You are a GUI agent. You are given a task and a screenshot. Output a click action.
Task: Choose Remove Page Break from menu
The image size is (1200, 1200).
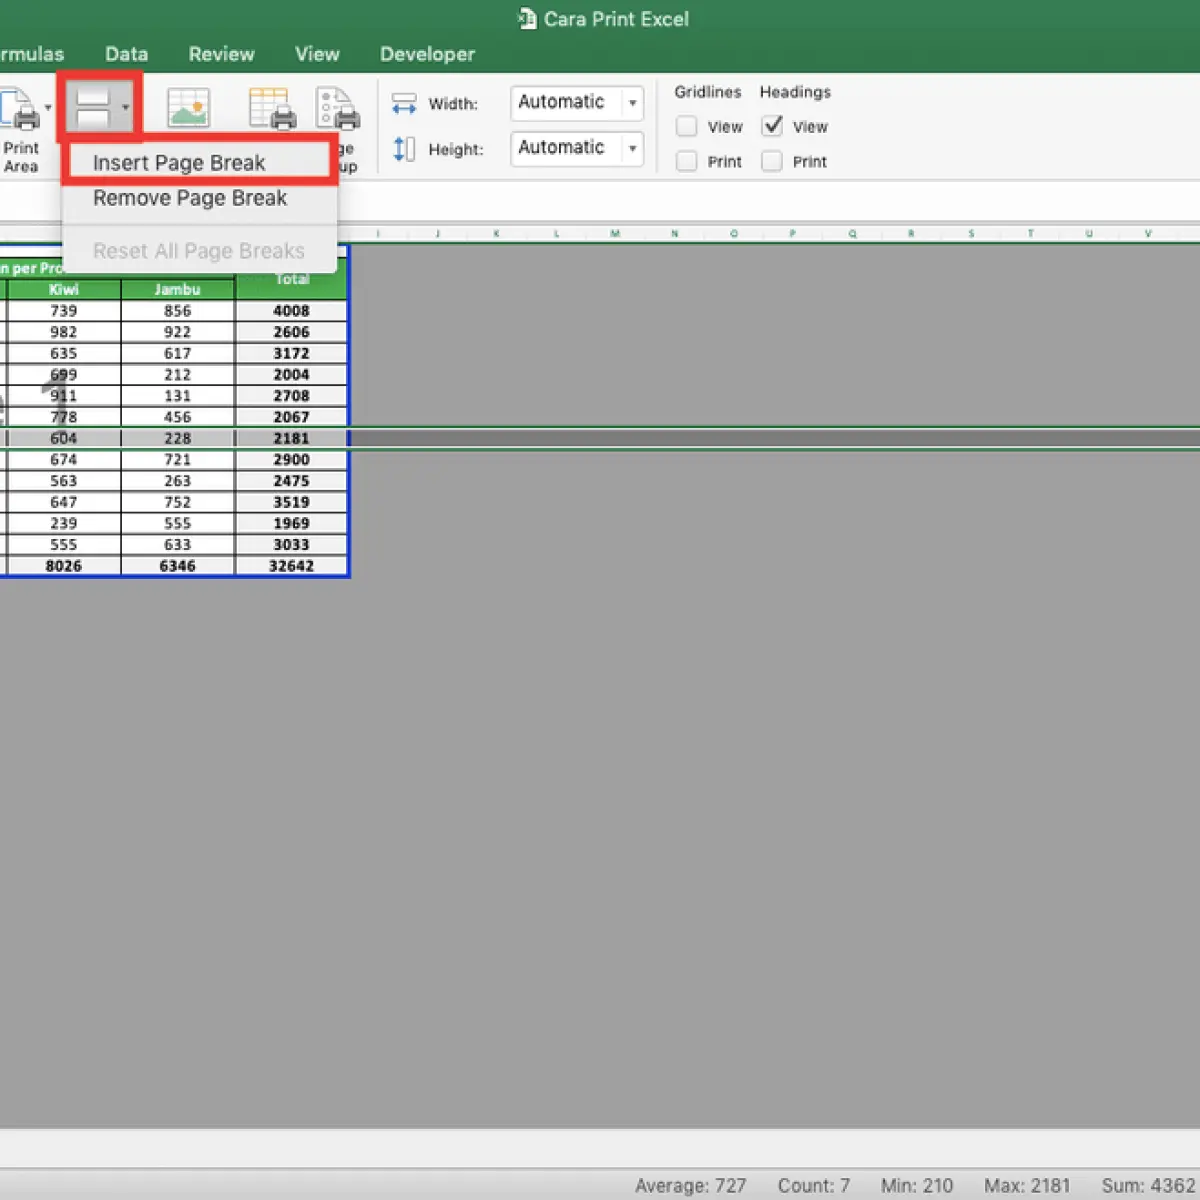[x=199, y=198]
